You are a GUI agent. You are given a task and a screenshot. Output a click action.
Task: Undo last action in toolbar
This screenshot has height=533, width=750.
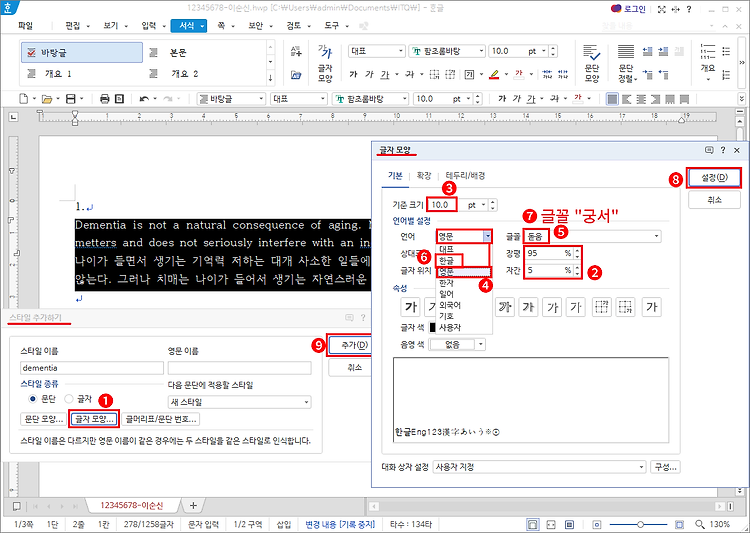point(143,99)
